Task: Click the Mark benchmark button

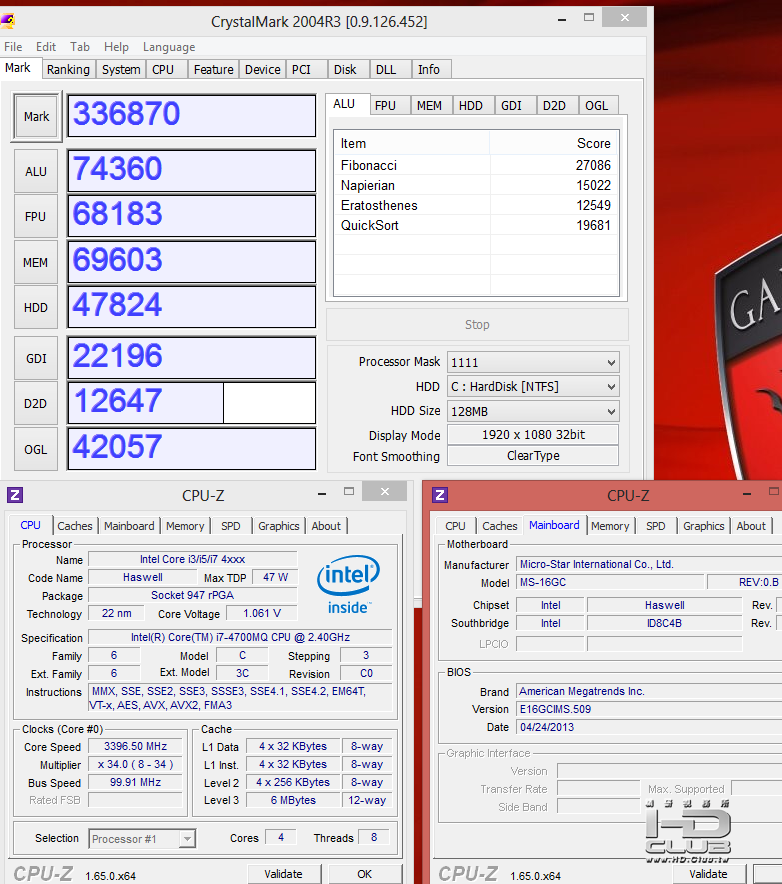Action: pos(37,116)
